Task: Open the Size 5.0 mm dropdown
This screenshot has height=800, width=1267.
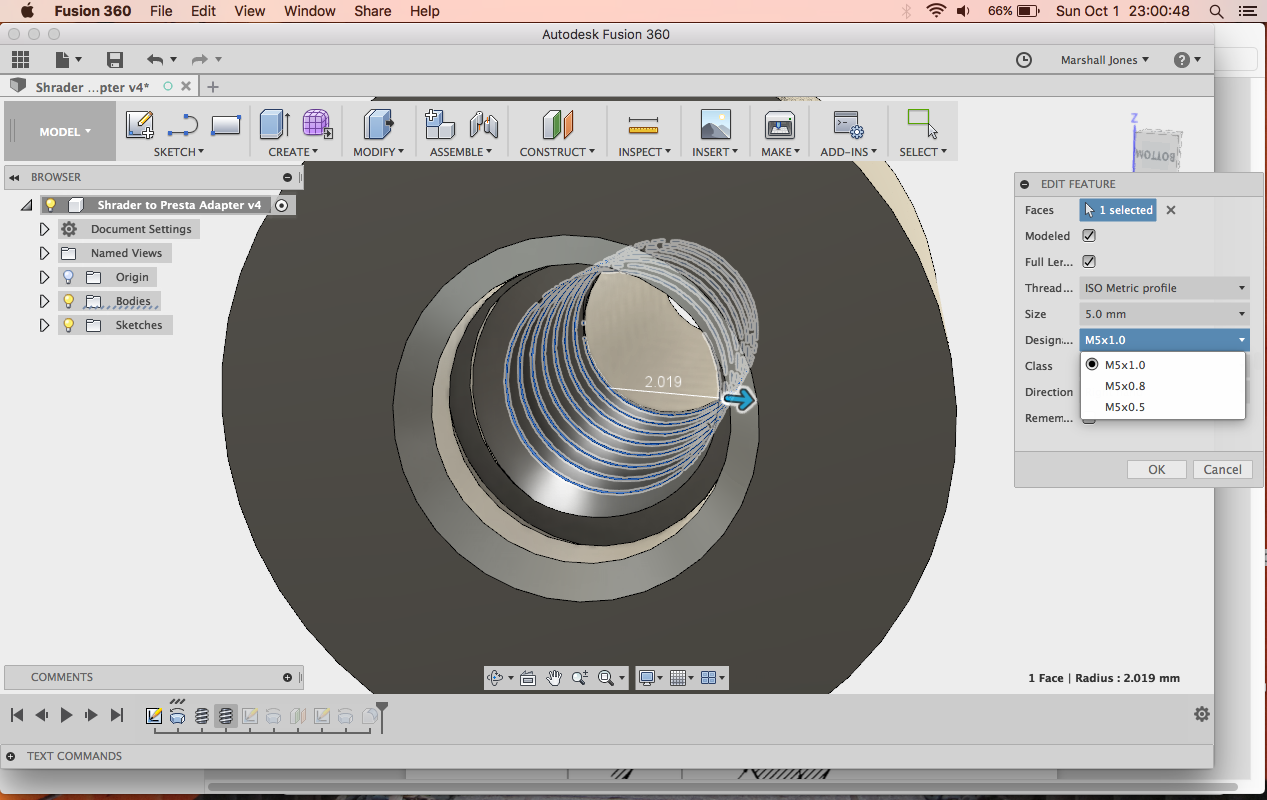Action: point(1164,314)
